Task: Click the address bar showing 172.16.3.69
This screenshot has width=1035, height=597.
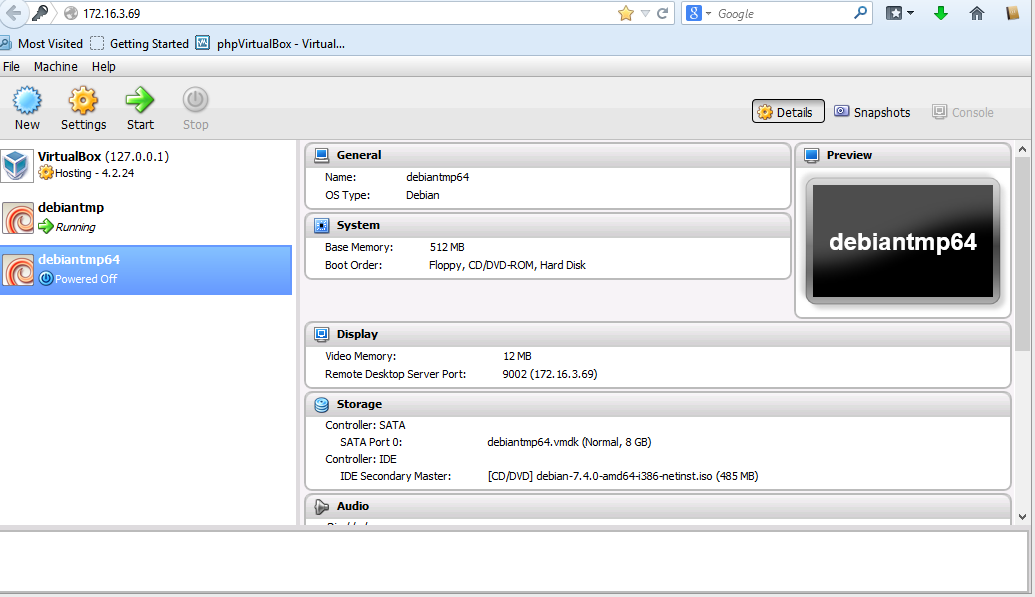Action: (343, 13)
